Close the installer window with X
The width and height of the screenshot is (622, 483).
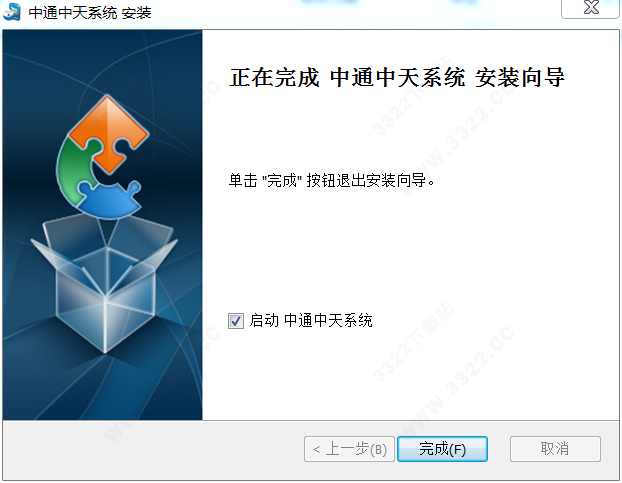click(591, 8)
